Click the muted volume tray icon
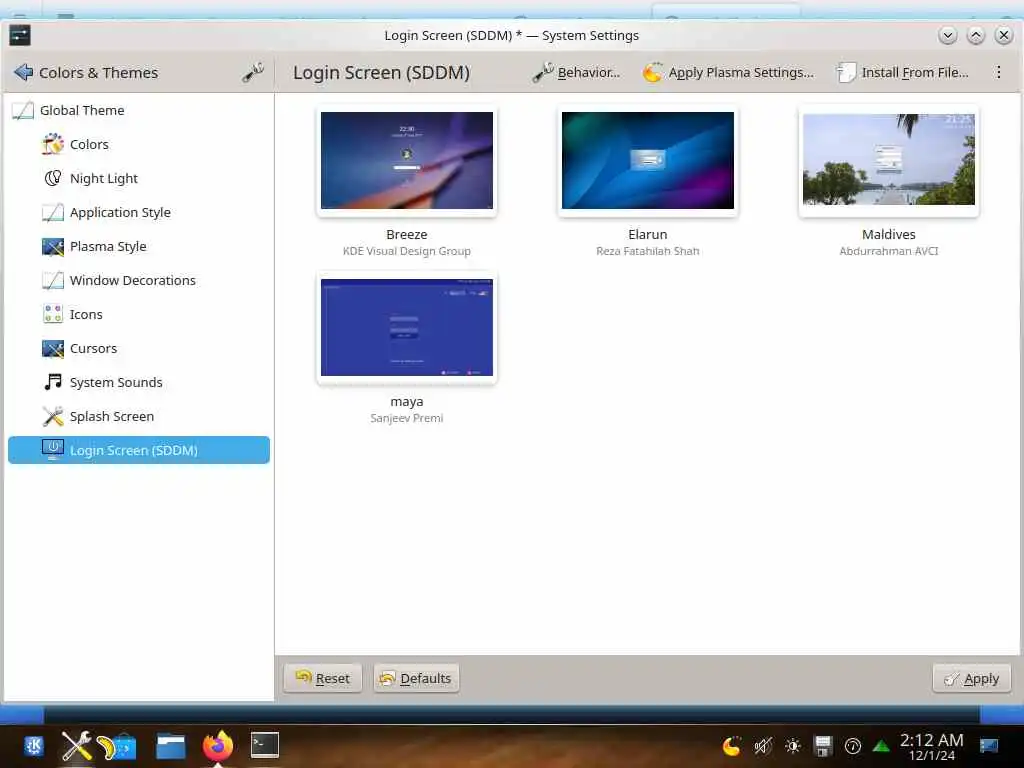 click(x=762, y=746)
